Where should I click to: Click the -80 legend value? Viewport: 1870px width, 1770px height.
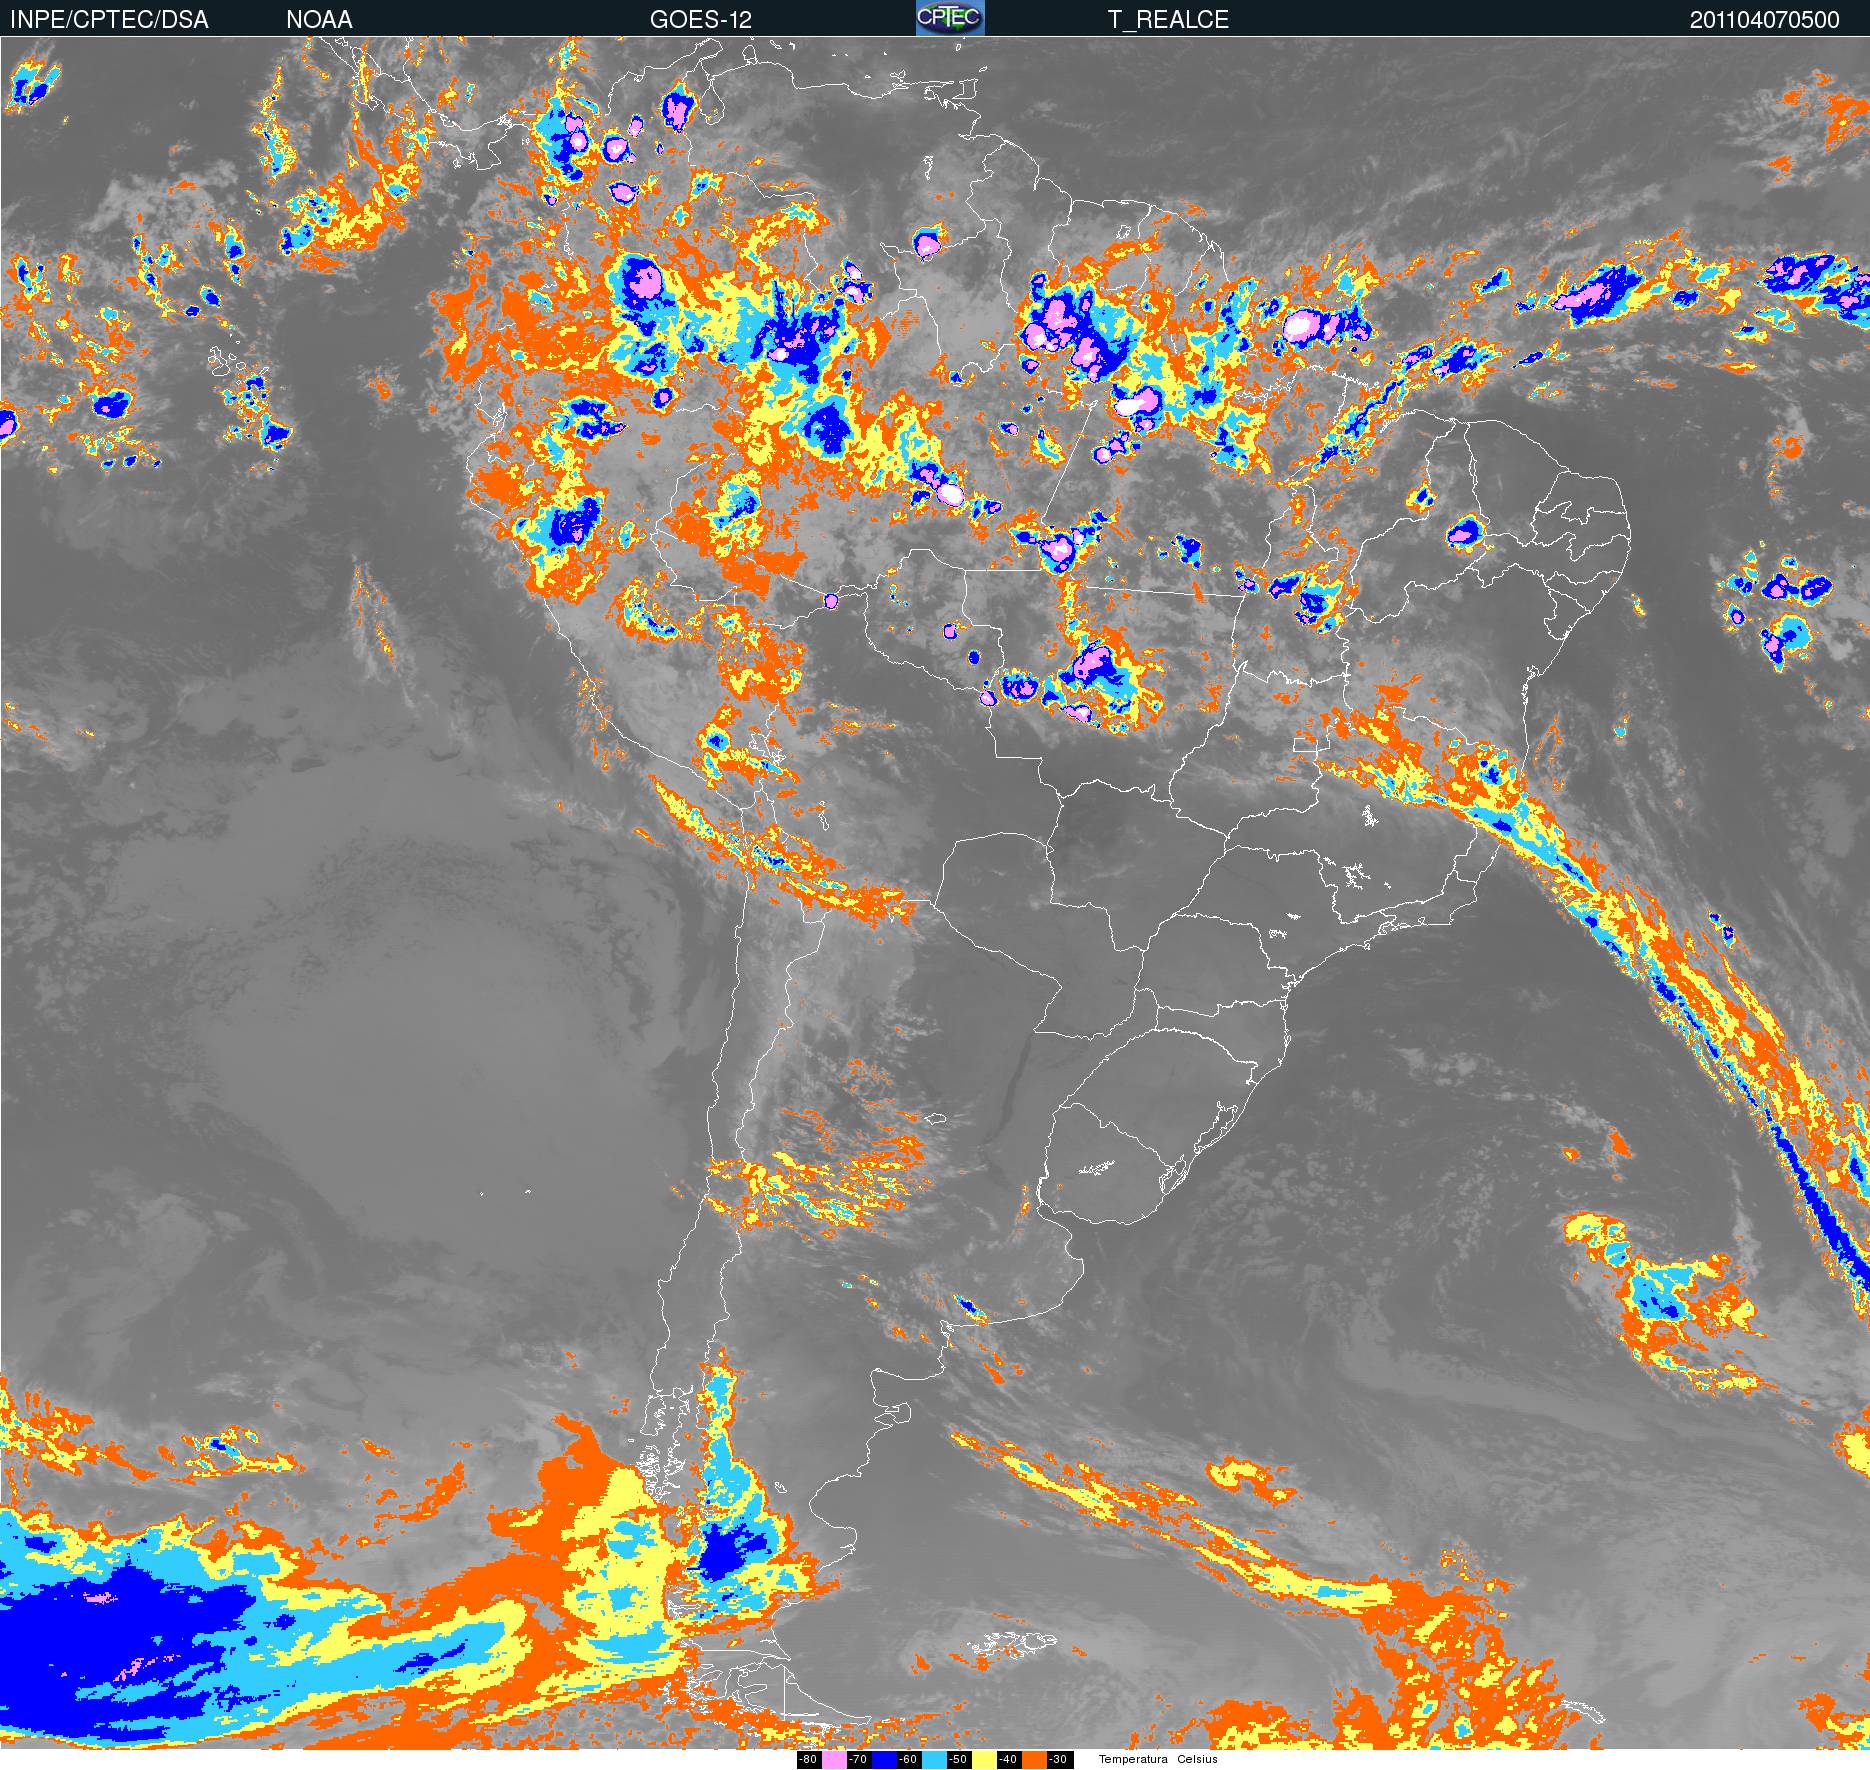coord(809,1759)
